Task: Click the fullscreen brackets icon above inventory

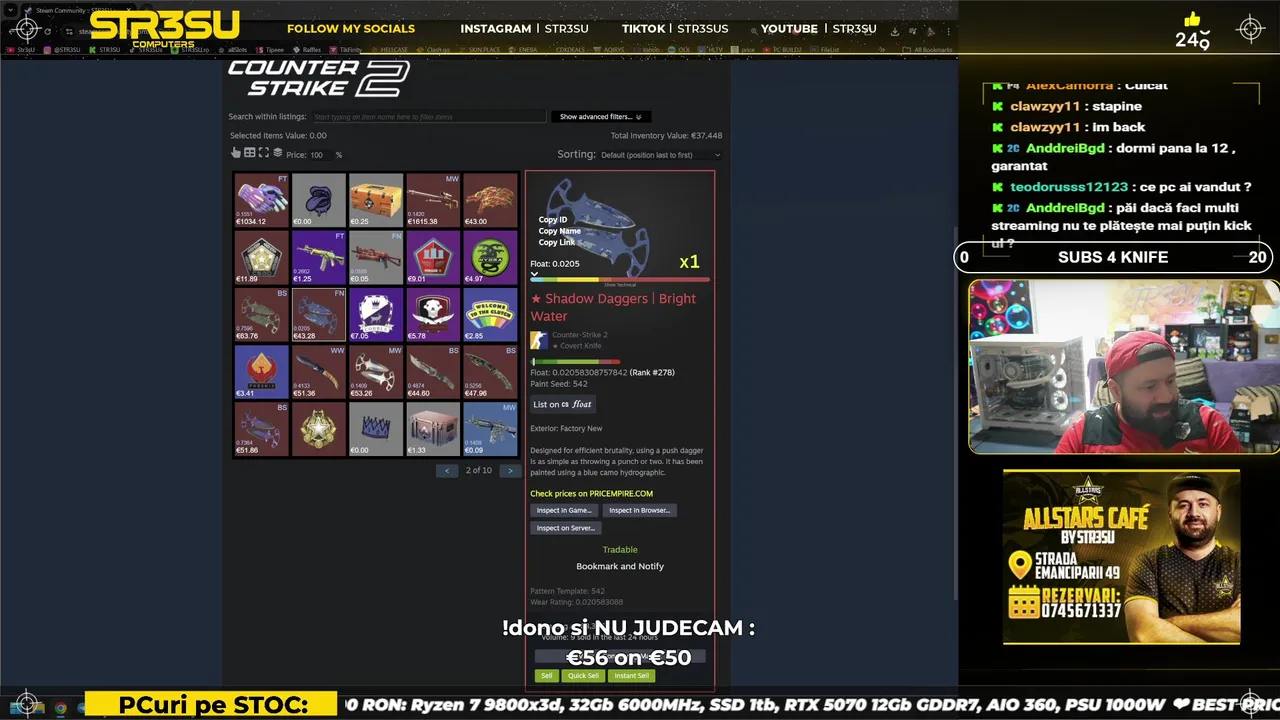Action: pyautogui.click(x=264, y=153)
